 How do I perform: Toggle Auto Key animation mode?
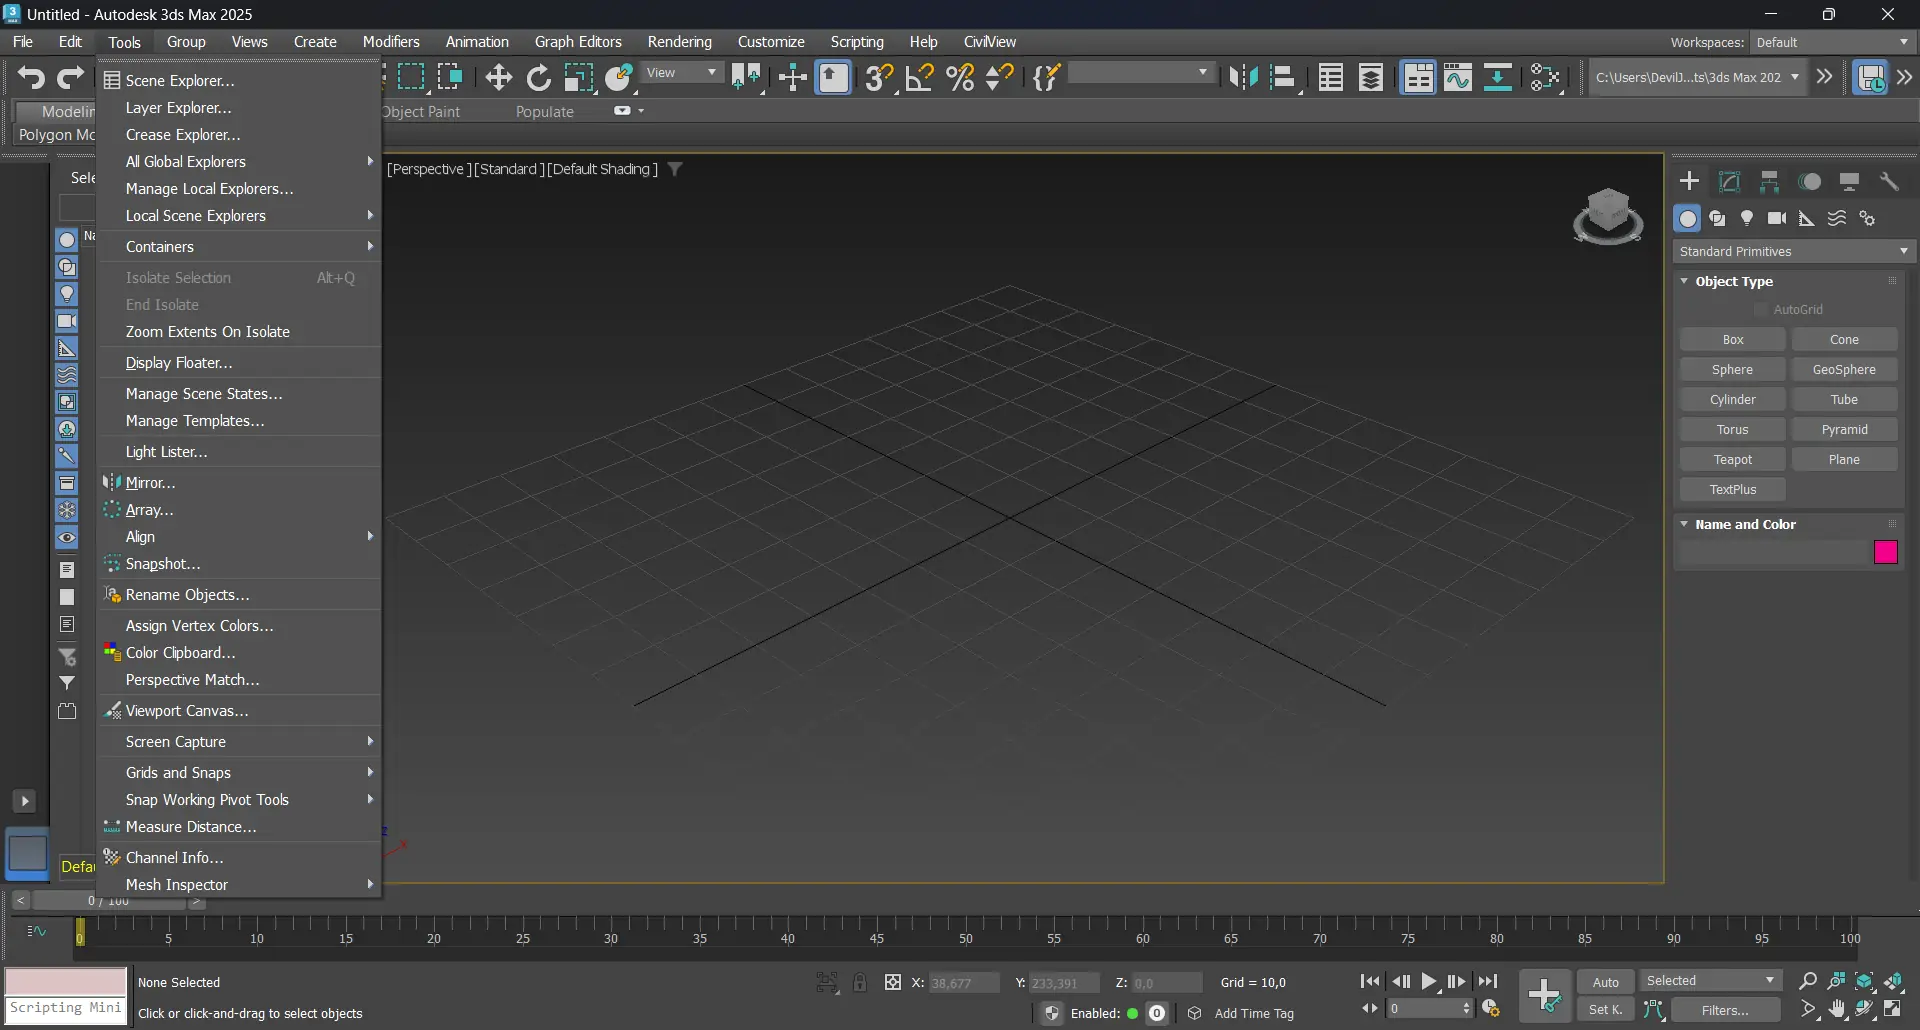1605,982
